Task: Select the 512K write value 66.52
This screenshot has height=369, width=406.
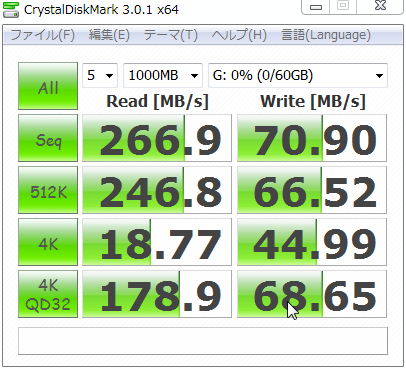Action: pos(312,190)
